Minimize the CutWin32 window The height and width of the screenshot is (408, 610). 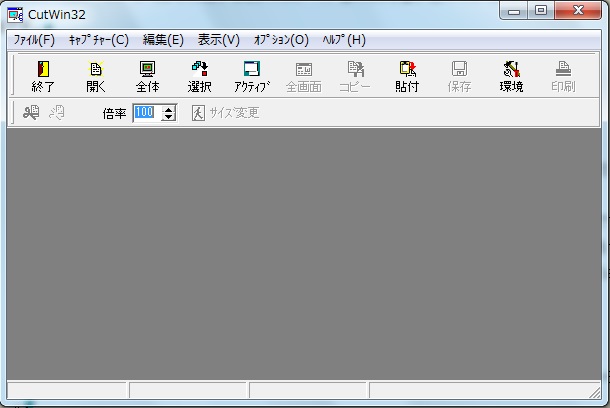point(514,11)
